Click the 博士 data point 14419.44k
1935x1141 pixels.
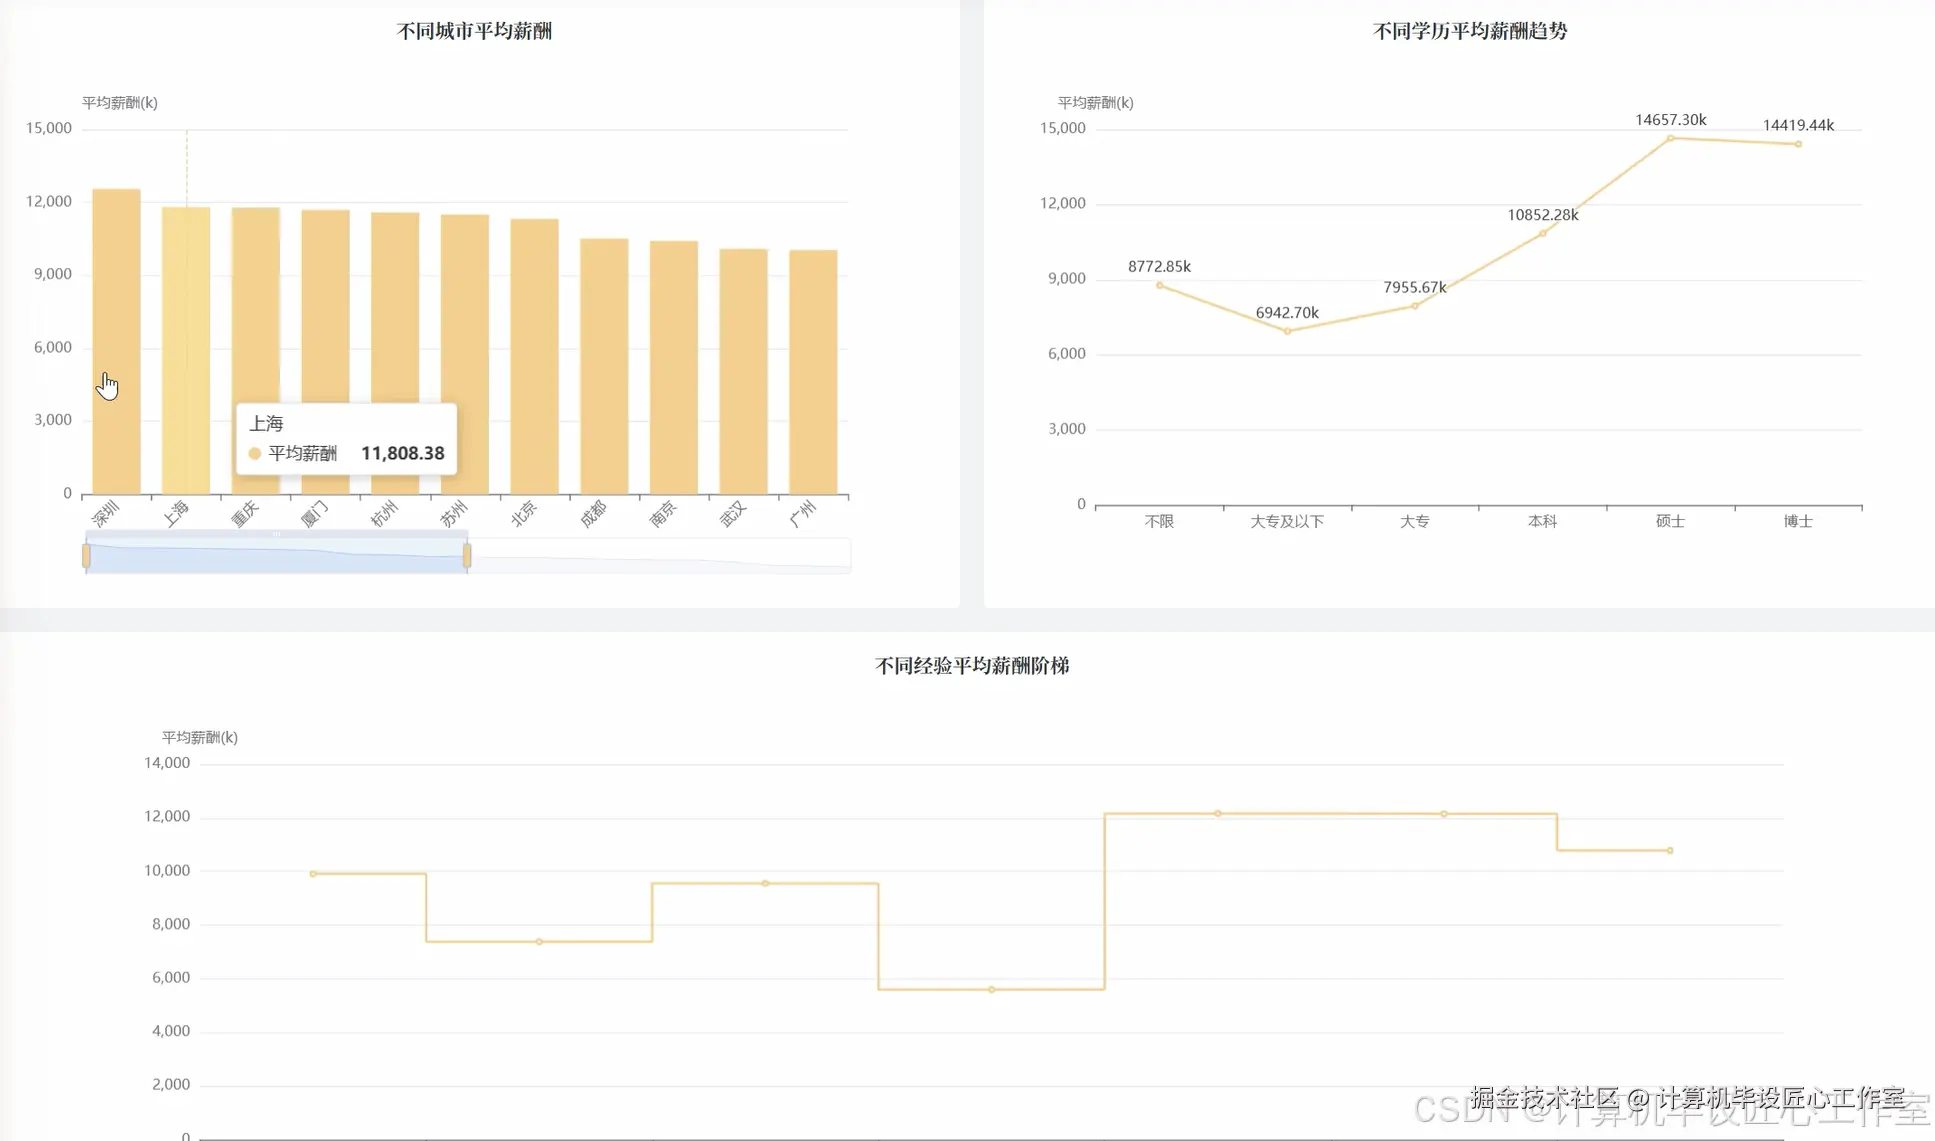click(x=1798, y=144)
